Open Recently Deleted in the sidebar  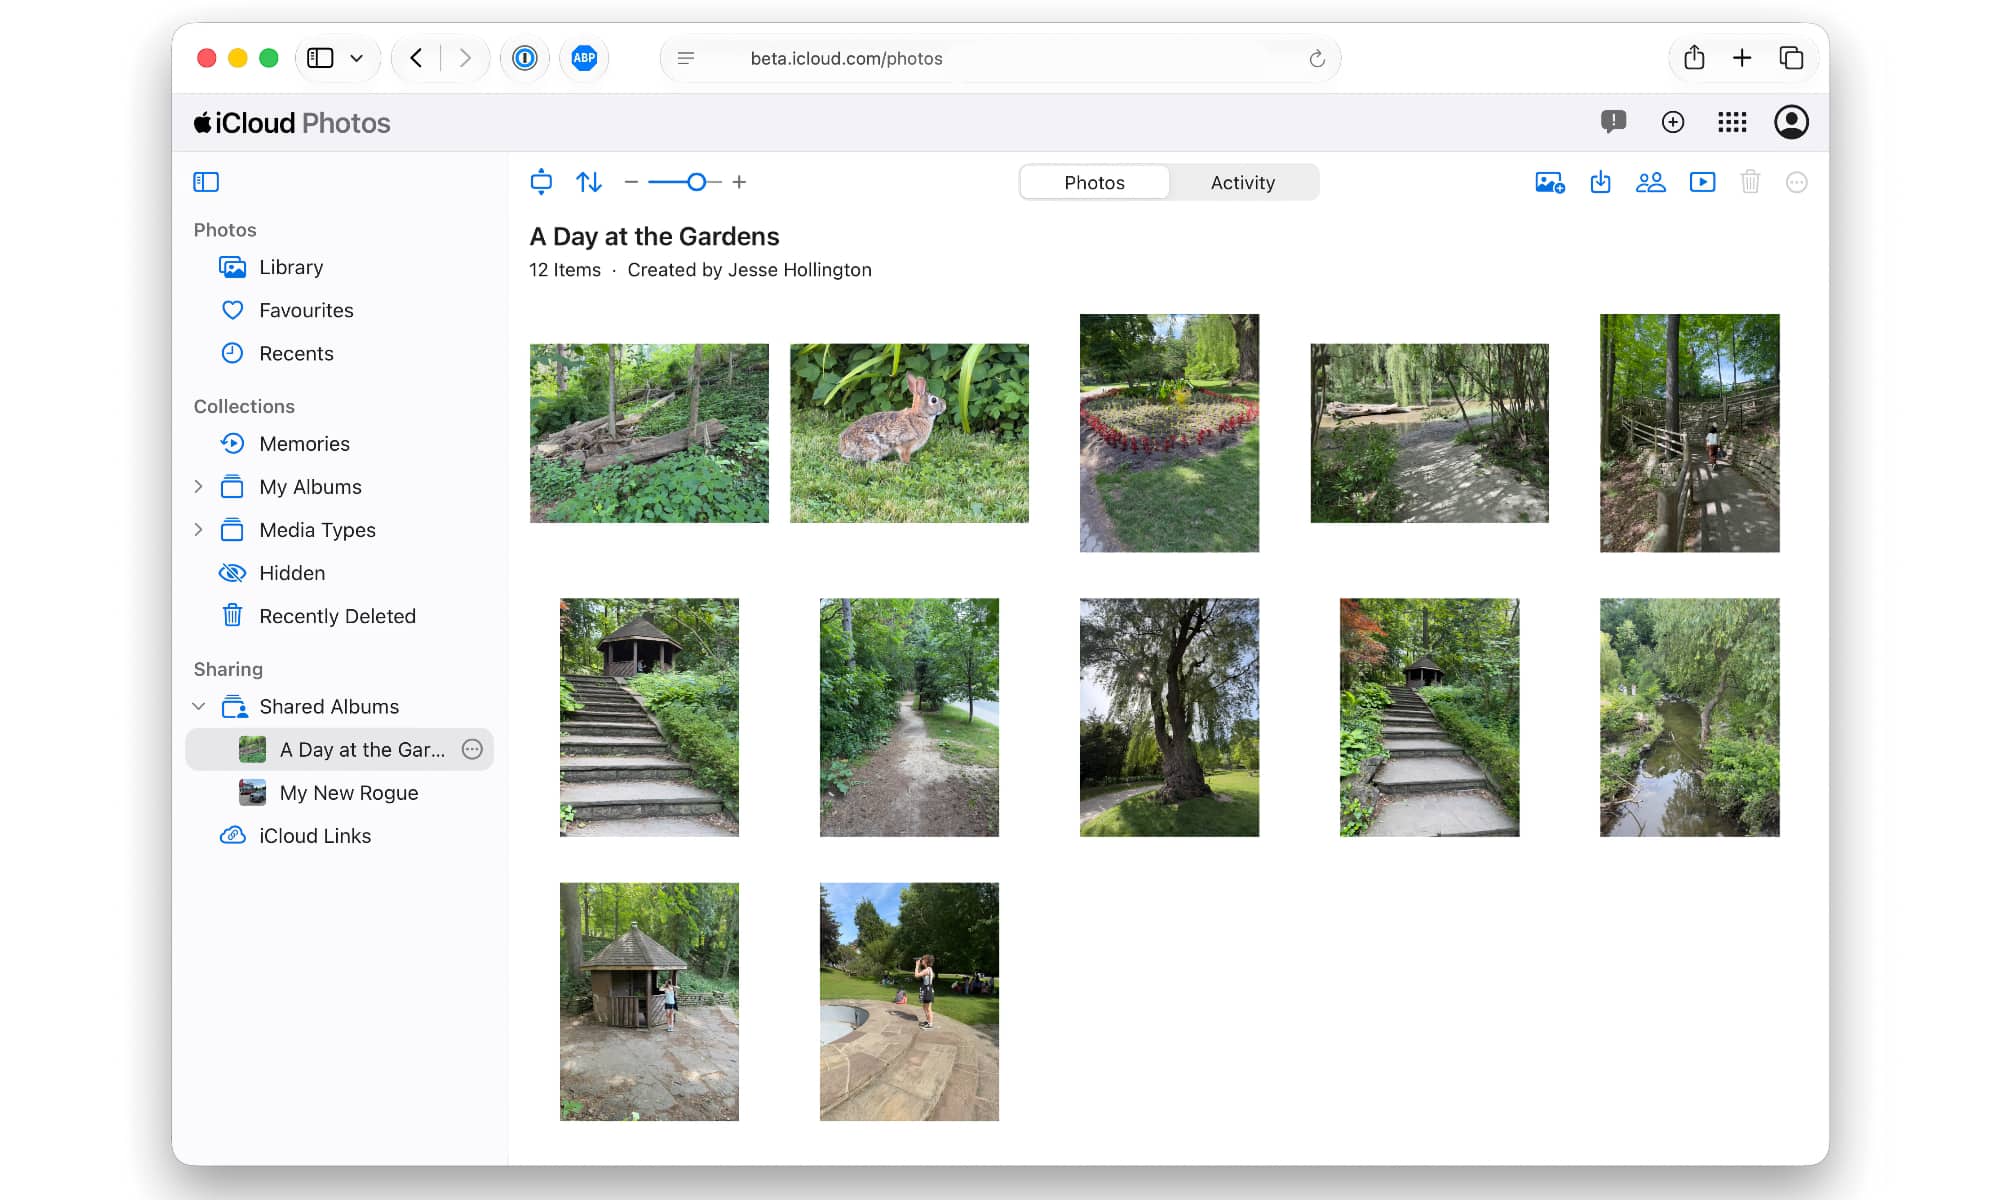coord(340,616)
